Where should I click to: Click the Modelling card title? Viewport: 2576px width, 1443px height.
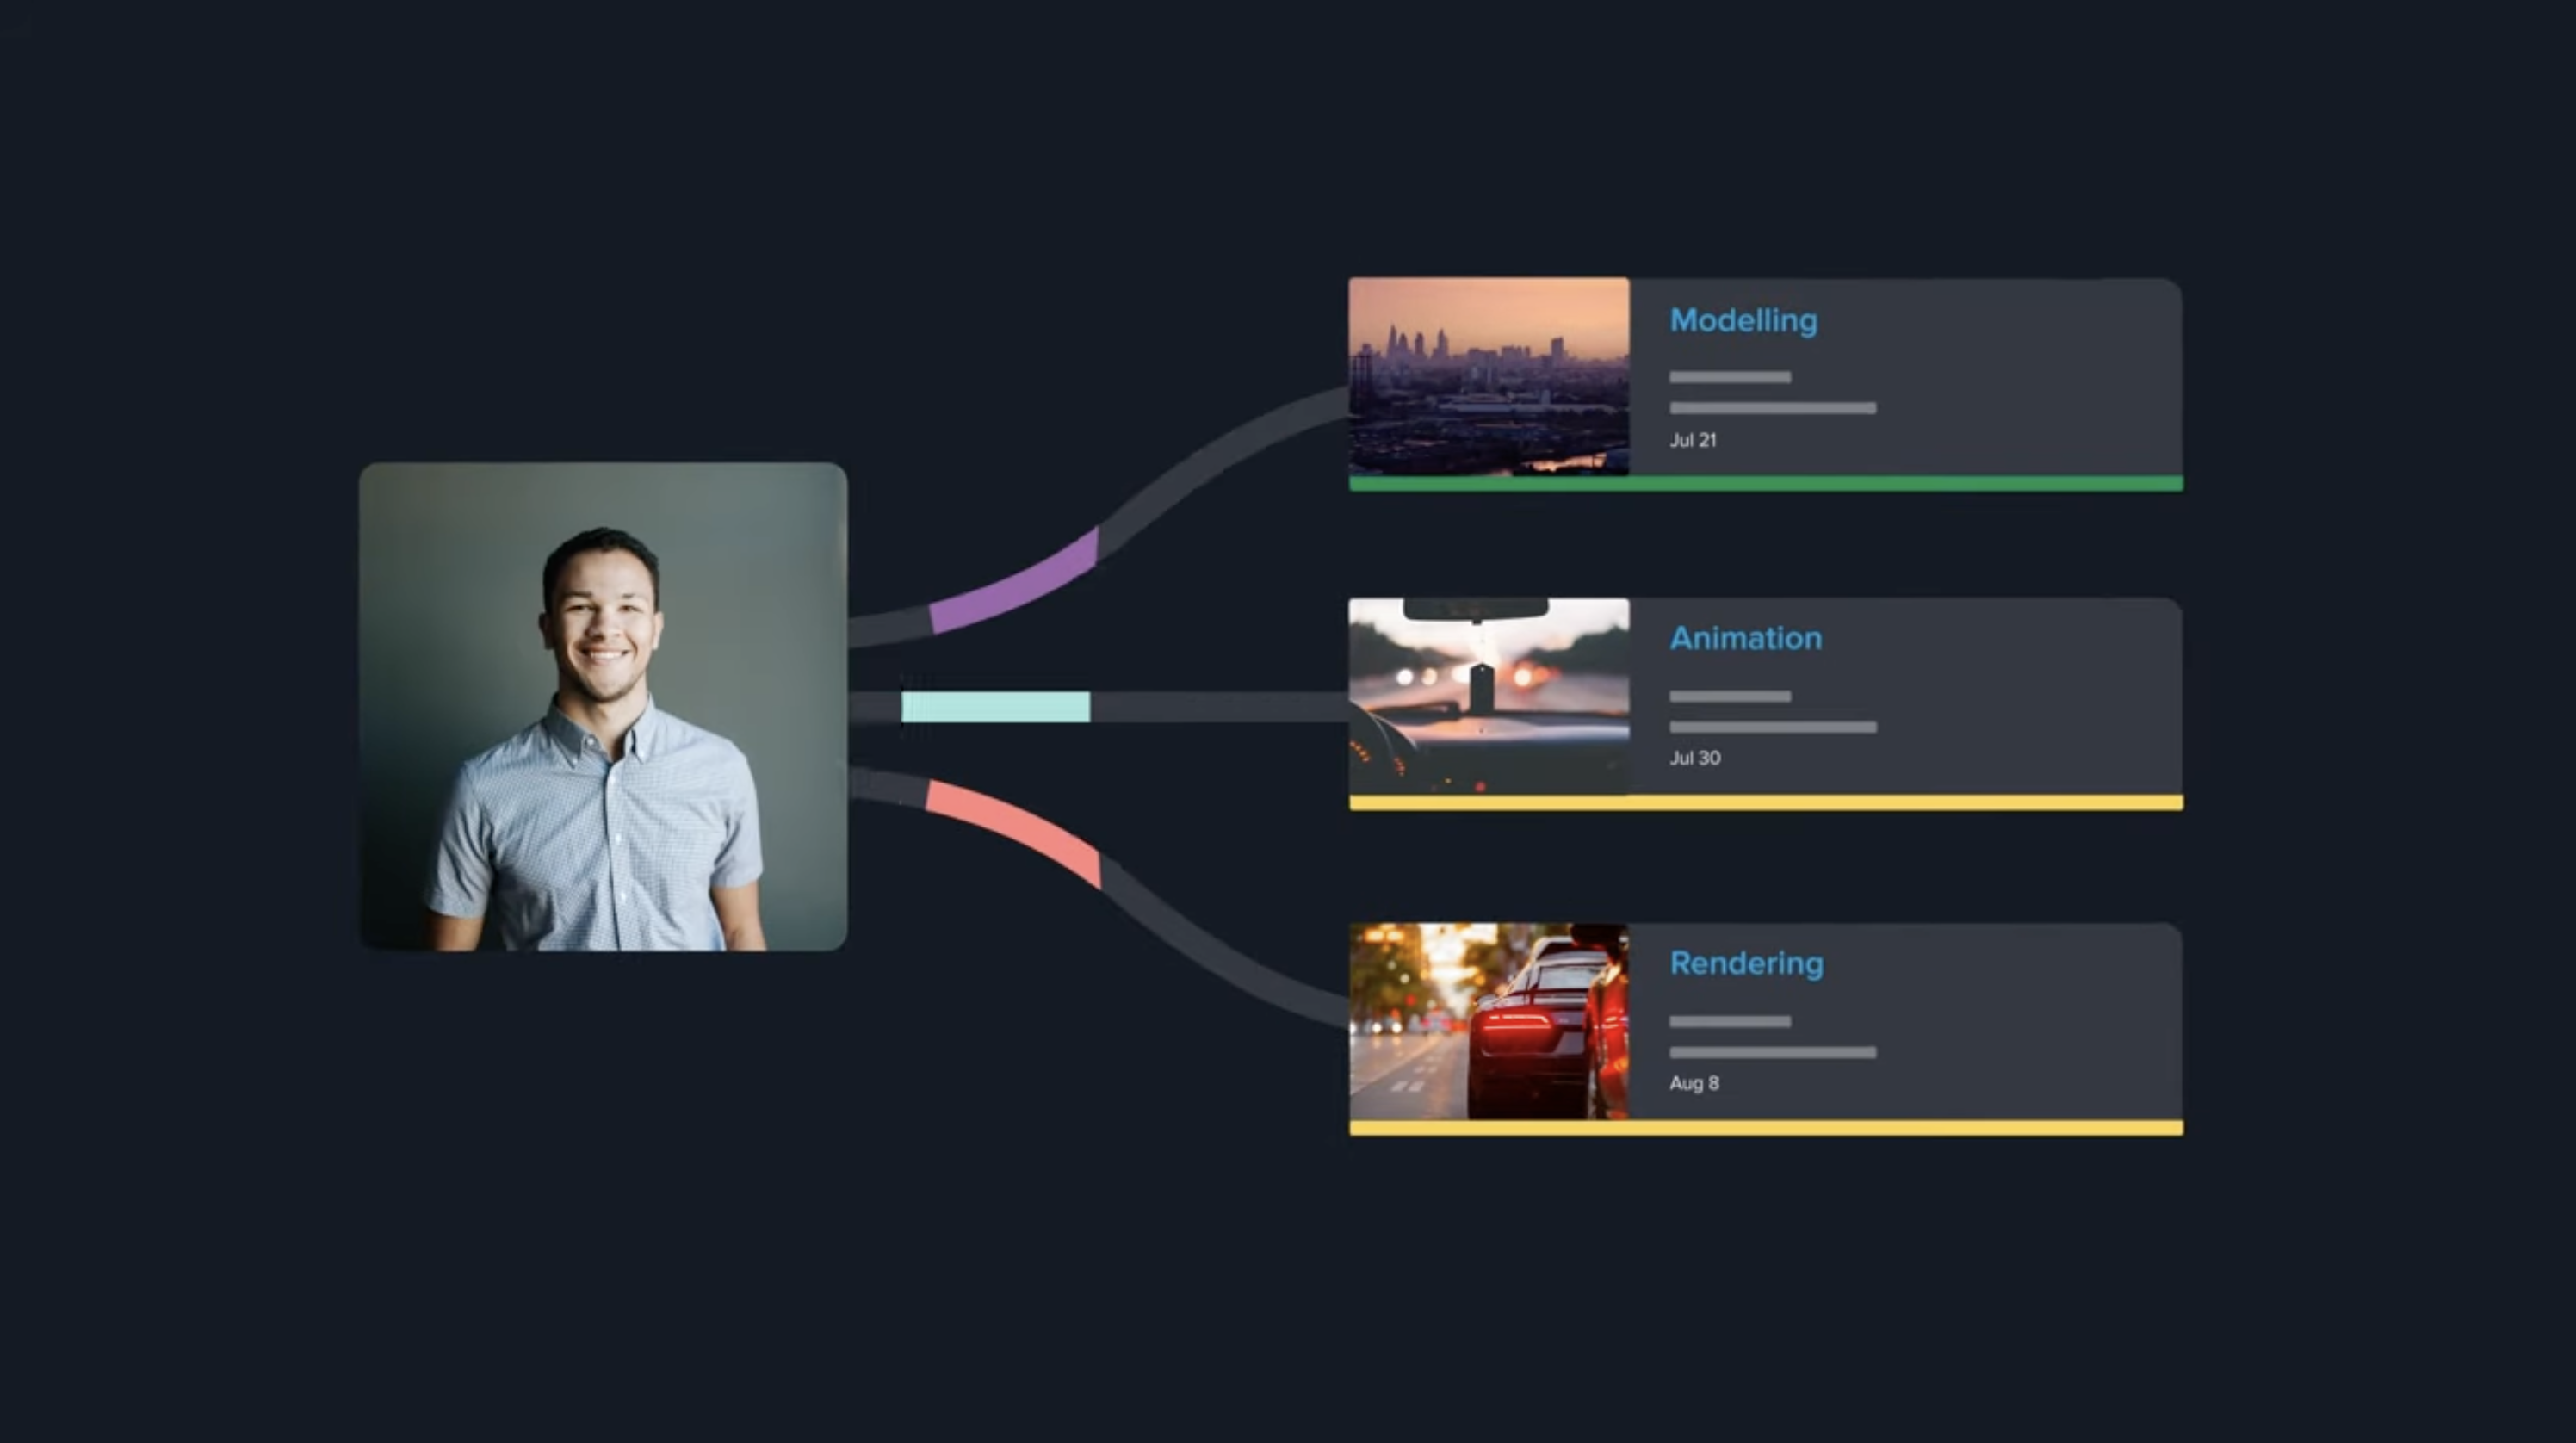point(1743,321)
